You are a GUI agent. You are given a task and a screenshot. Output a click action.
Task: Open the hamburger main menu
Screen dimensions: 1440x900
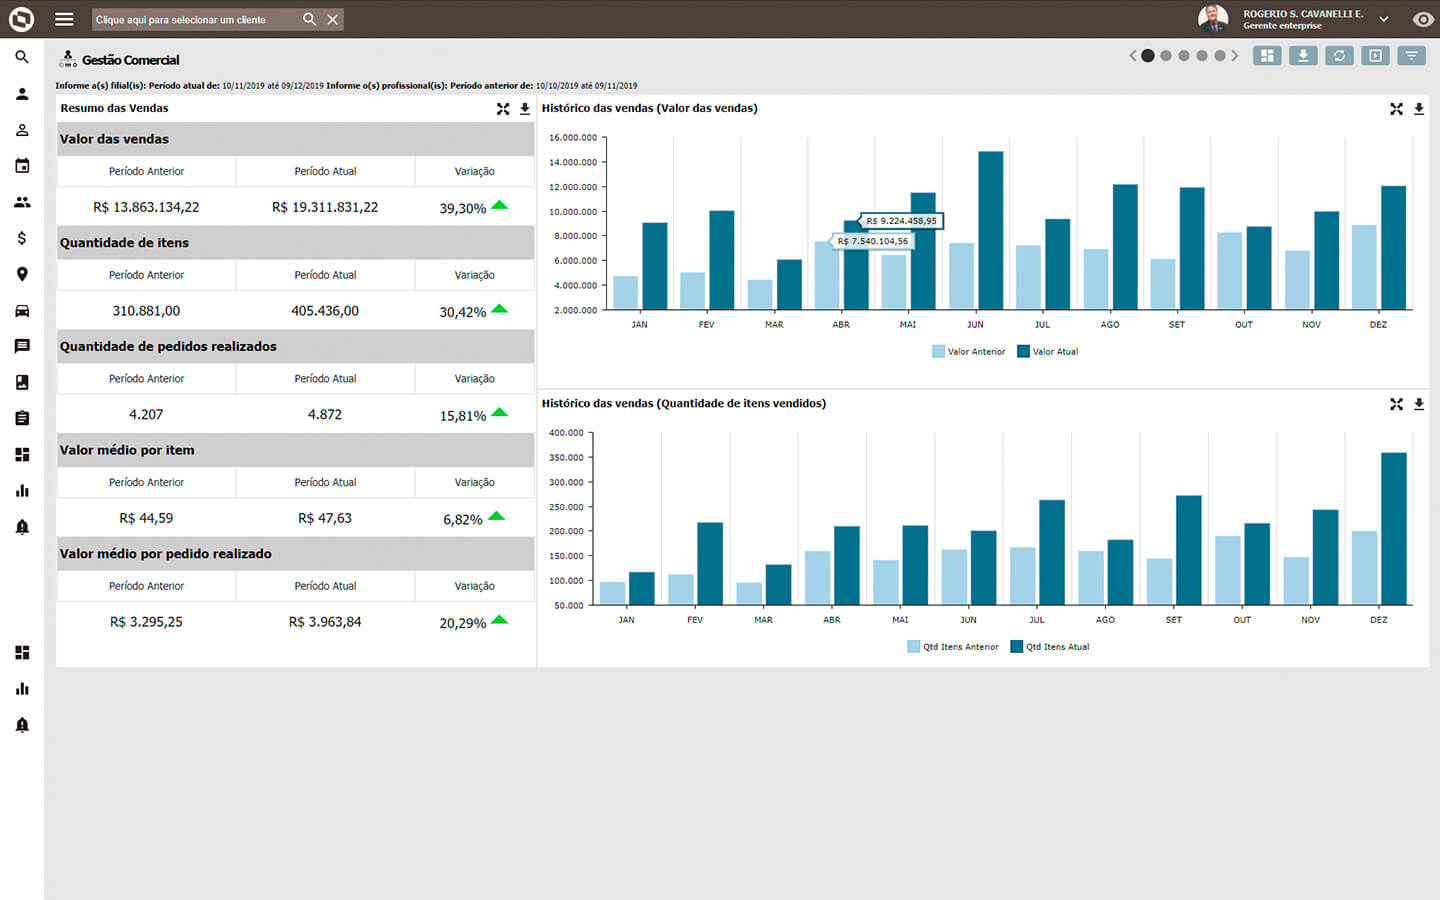pos(64,19)
